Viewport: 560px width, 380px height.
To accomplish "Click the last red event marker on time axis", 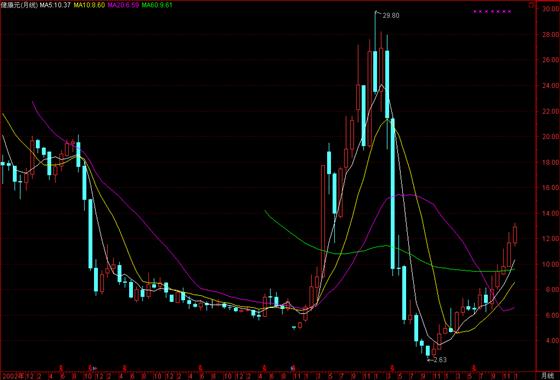I will [x=474, y=368].
